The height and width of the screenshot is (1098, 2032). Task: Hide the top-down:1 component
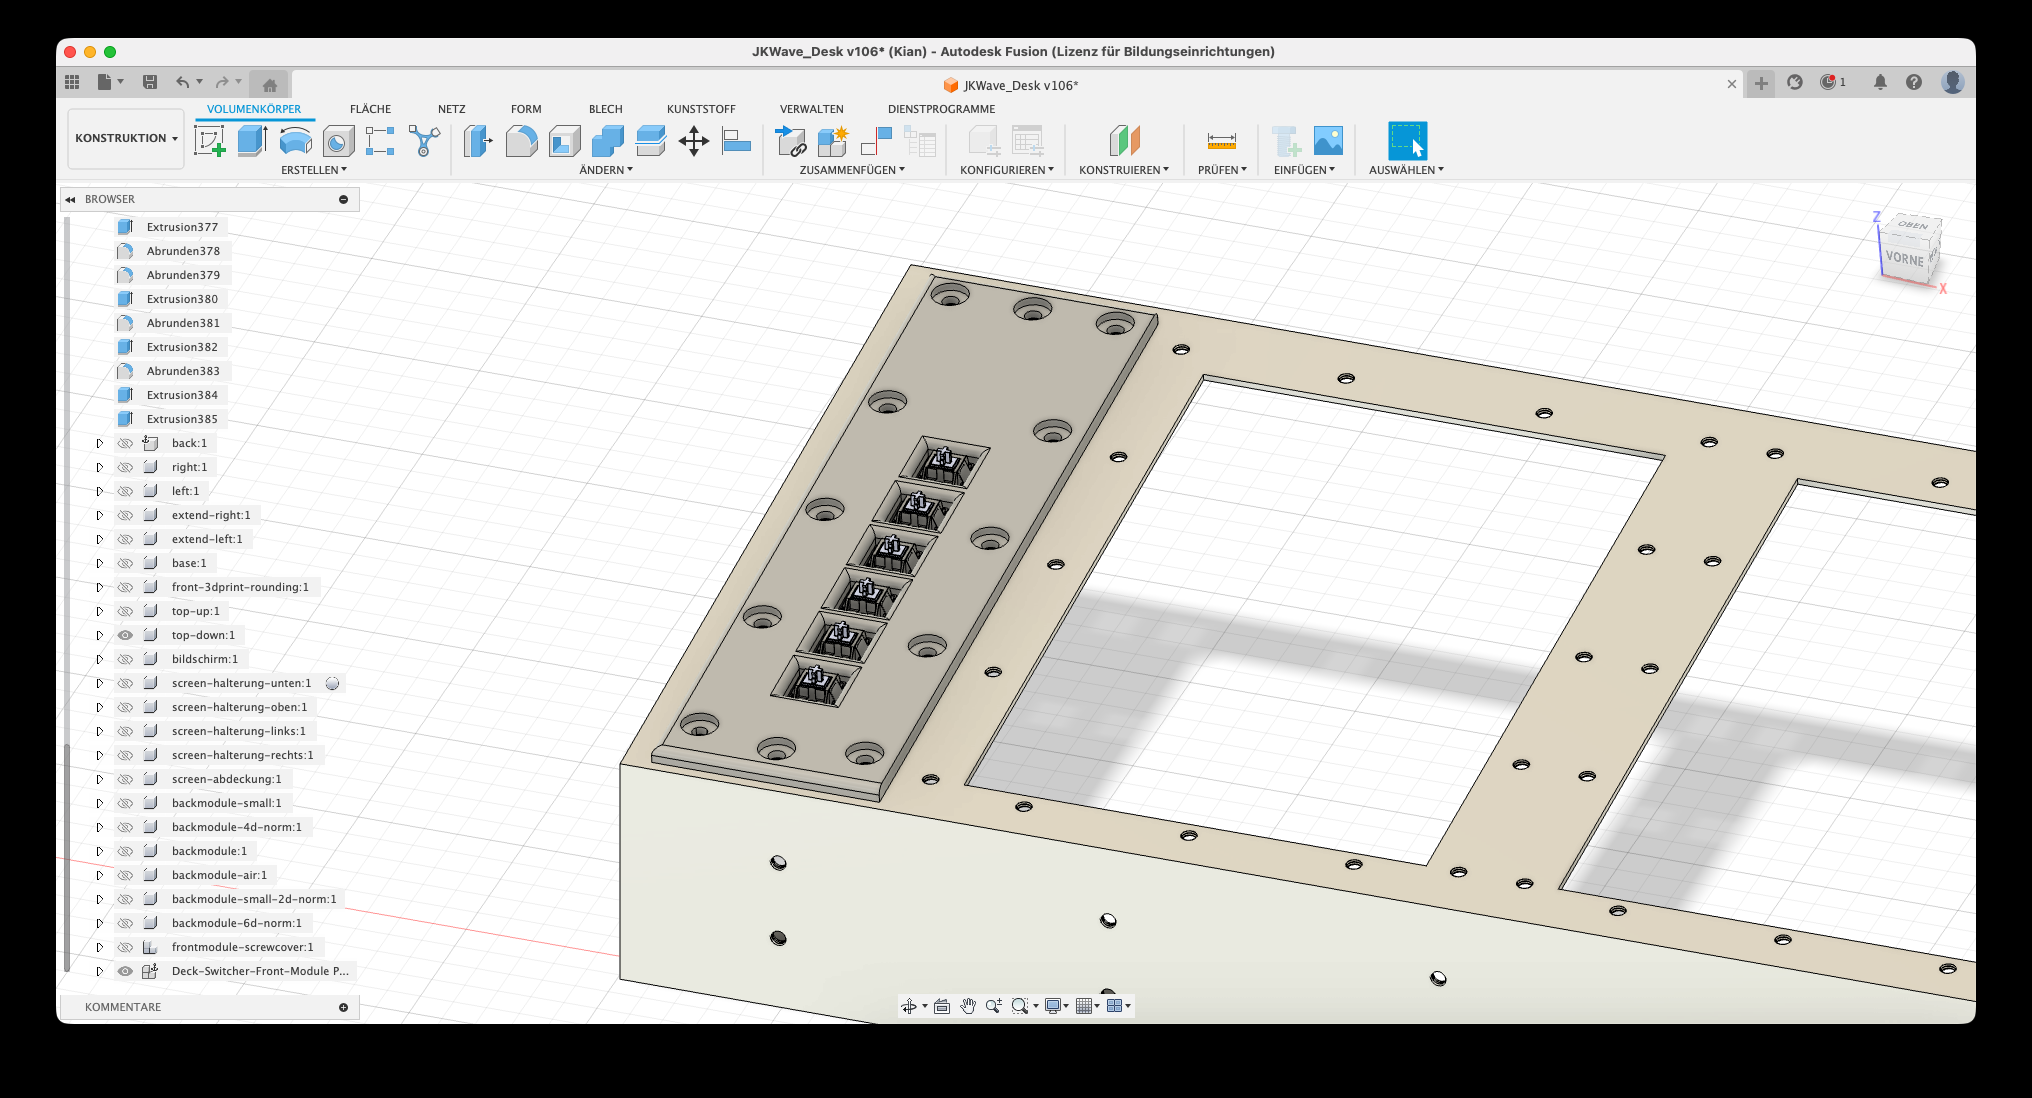[x=125, y=635]
